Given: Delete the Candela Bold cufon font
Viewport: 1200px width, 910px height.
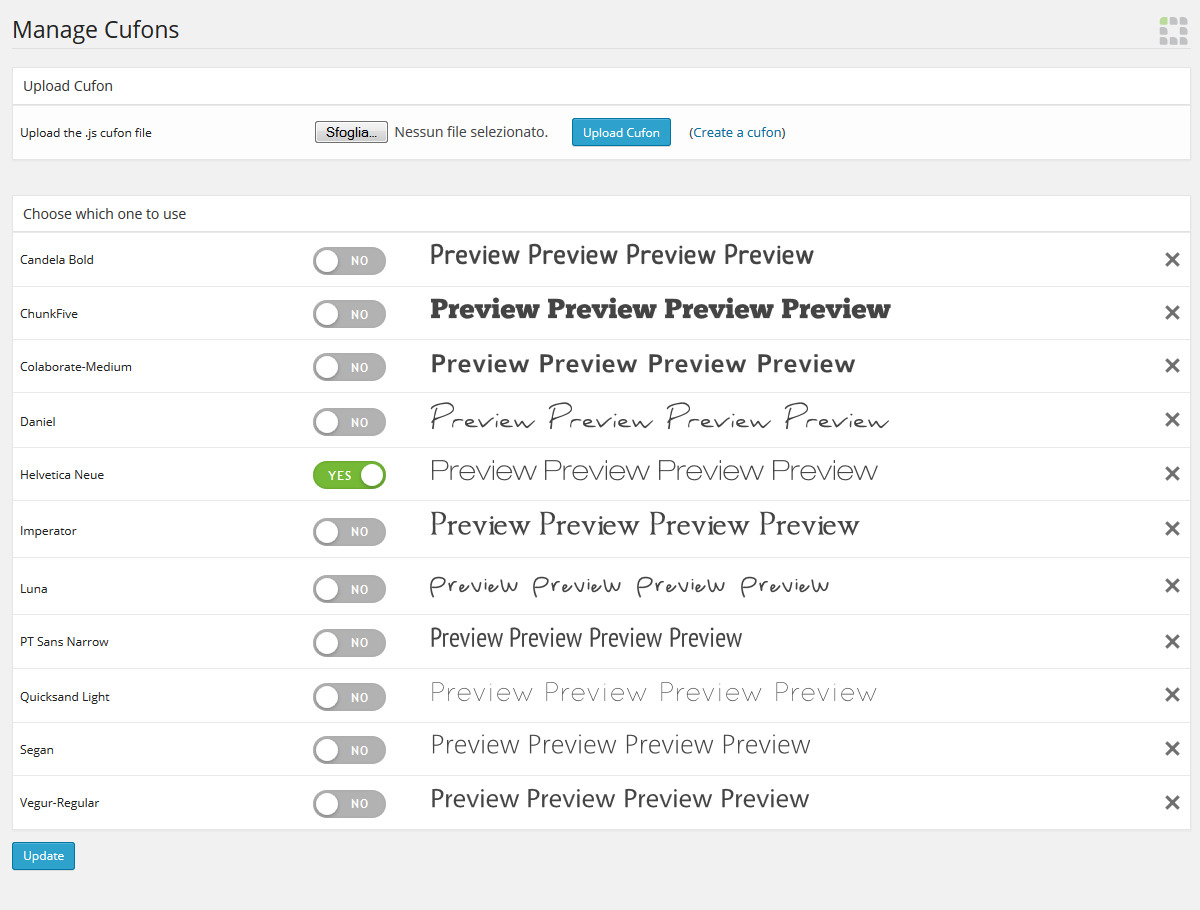Looking at the screenshot, I should pyautogui.click(x=1172, y=260).
